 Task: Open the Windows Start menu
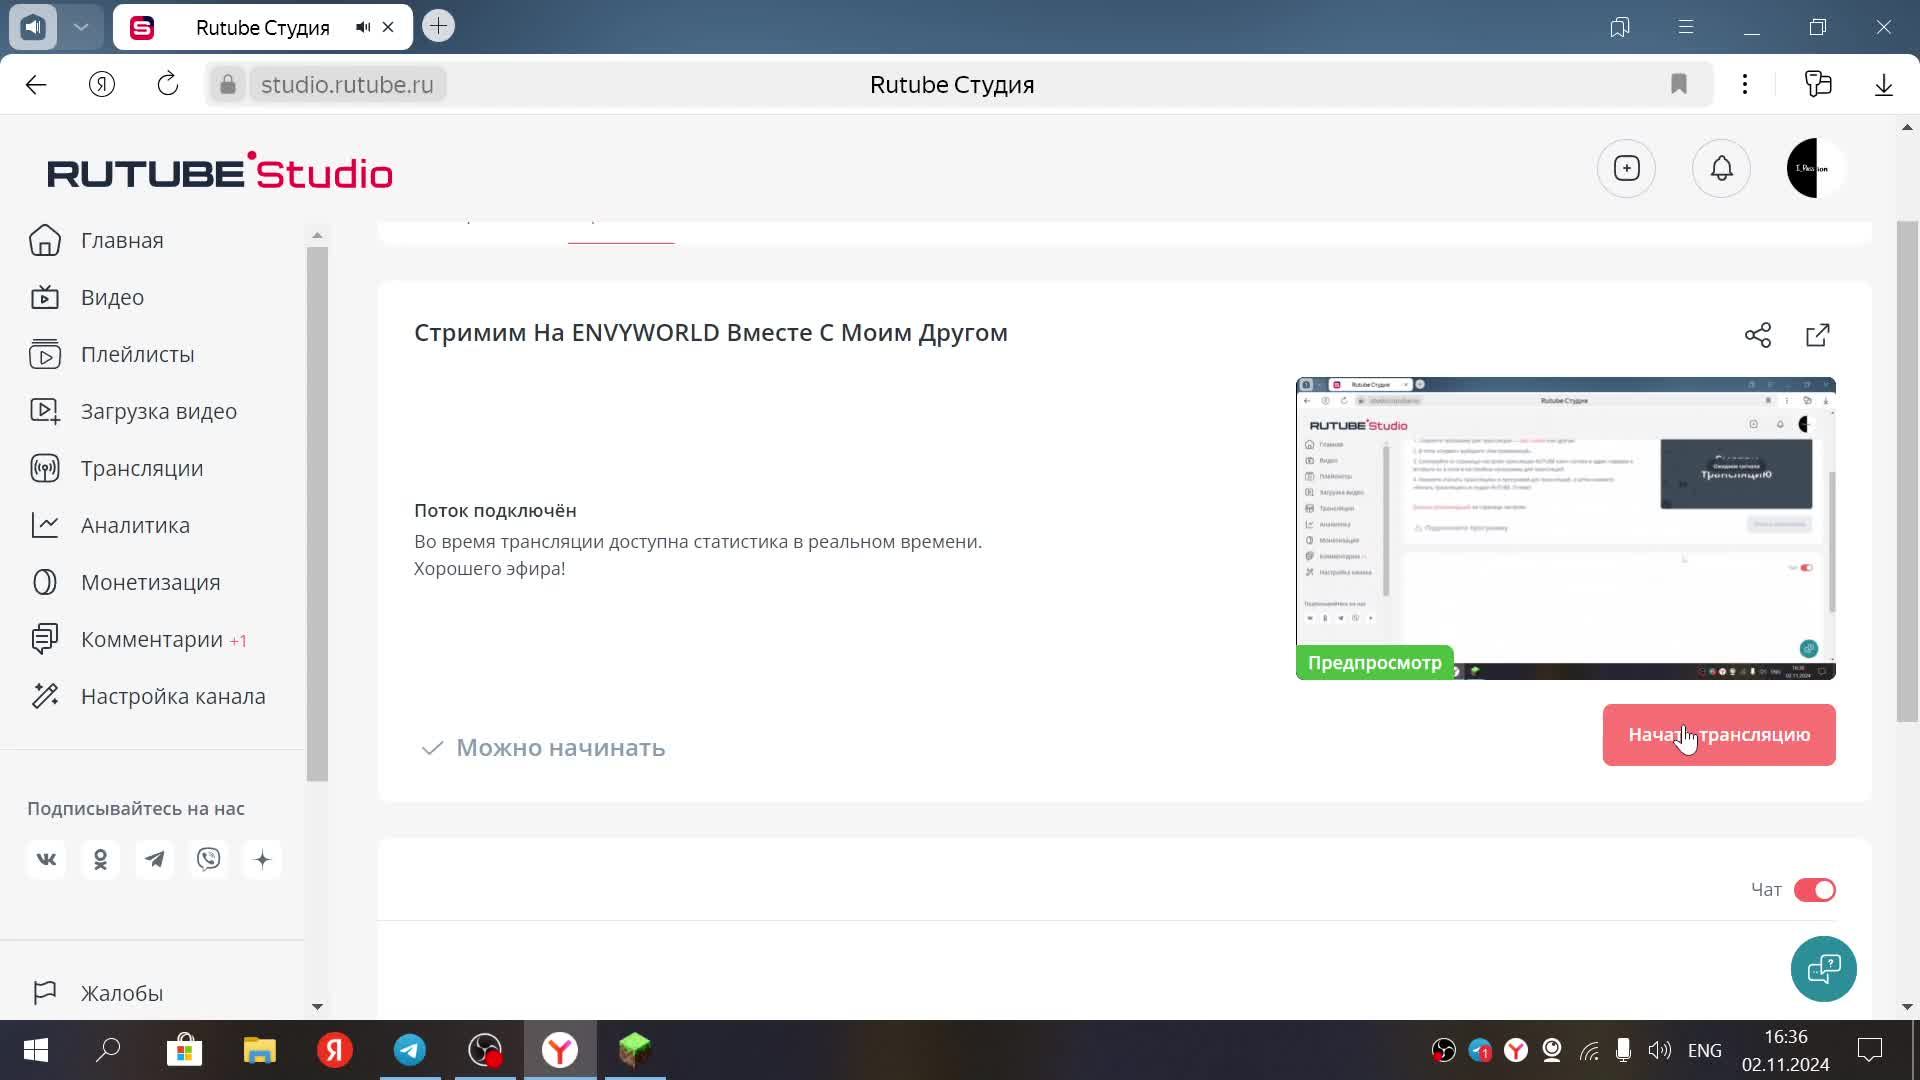pyautogui.click(x=36, y=1050)
